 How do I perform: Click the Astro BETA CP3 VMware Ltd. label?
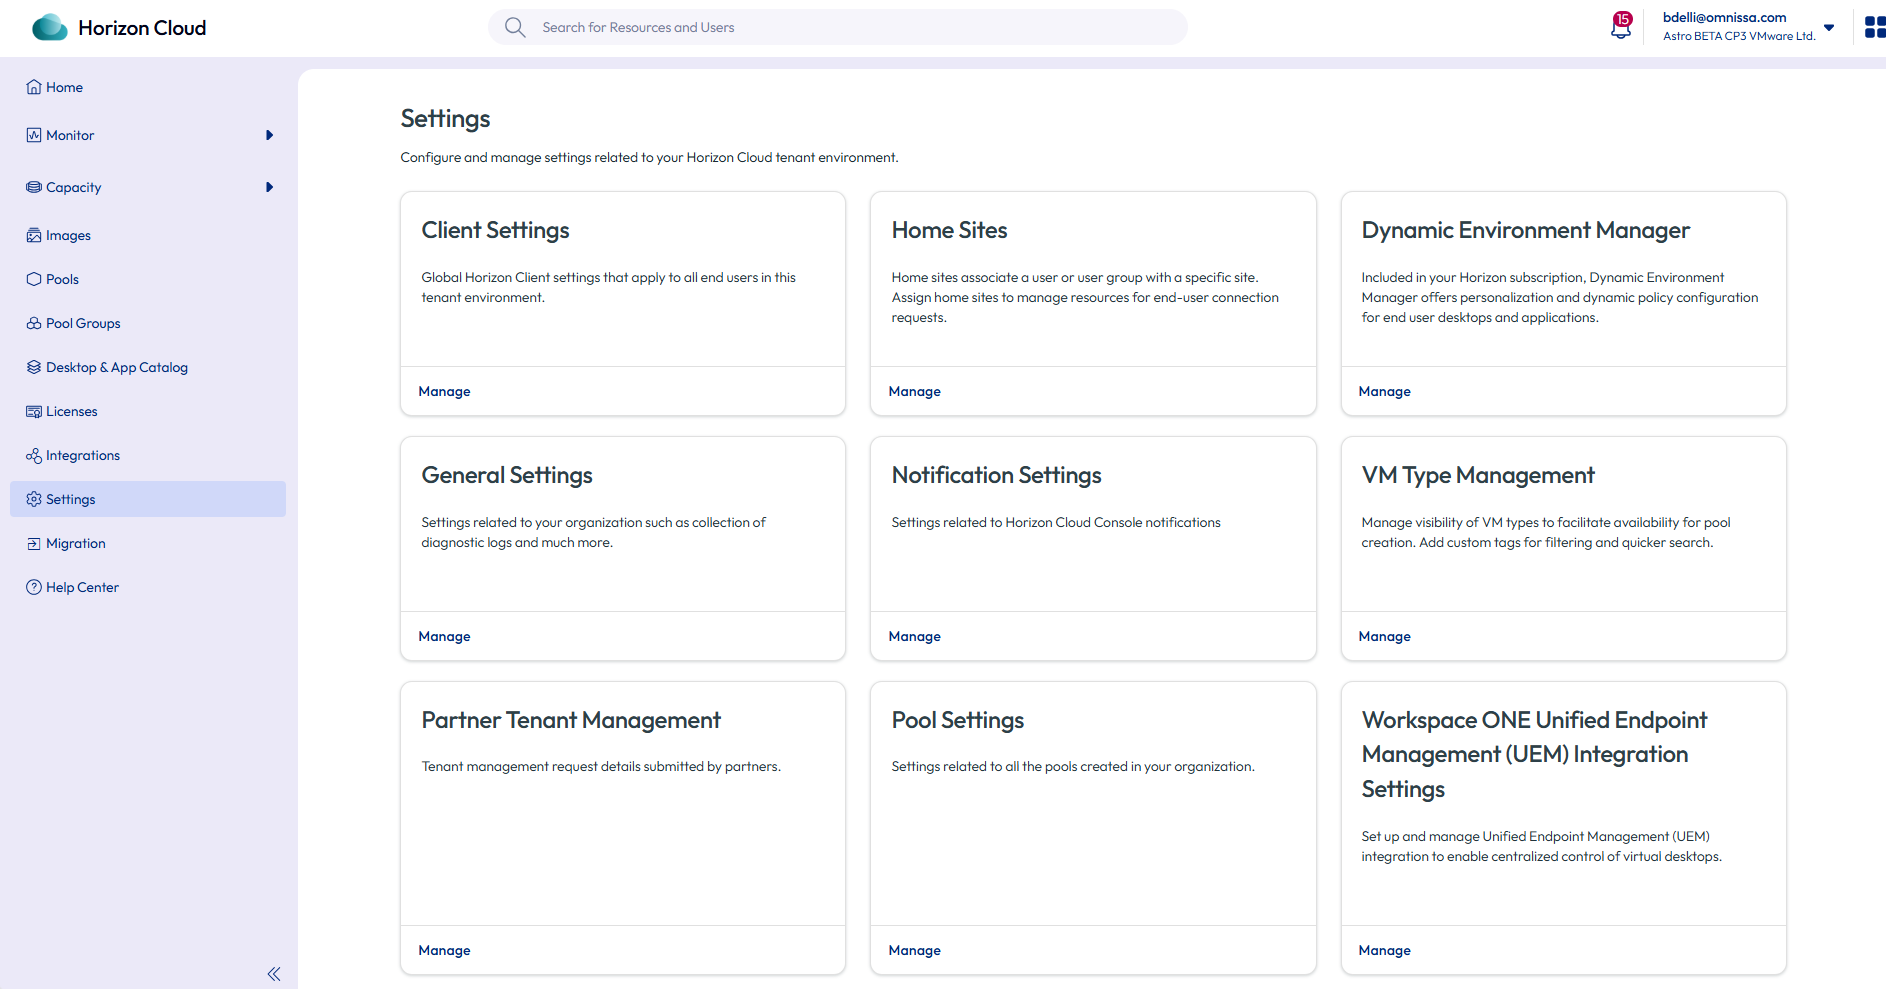(x=1738, y=36)
